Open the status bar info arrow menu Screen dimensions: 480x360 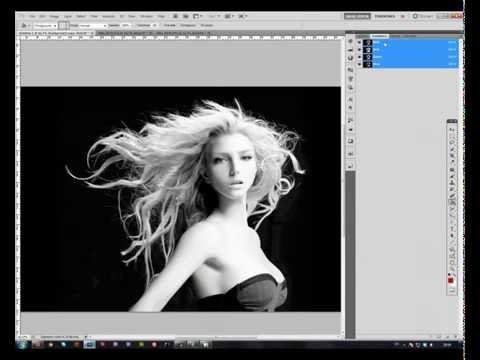click(86, 337)
